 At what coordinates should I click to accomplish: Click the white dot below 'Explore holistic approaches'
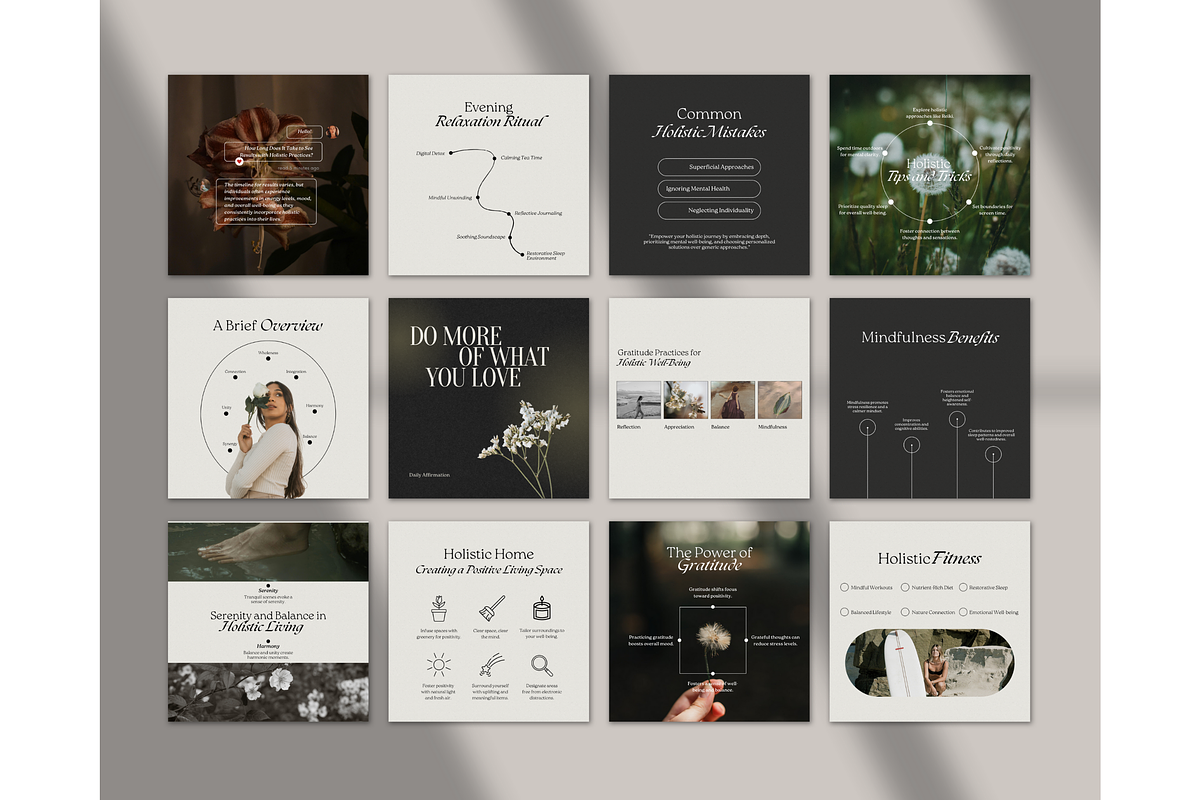point(930,125)
